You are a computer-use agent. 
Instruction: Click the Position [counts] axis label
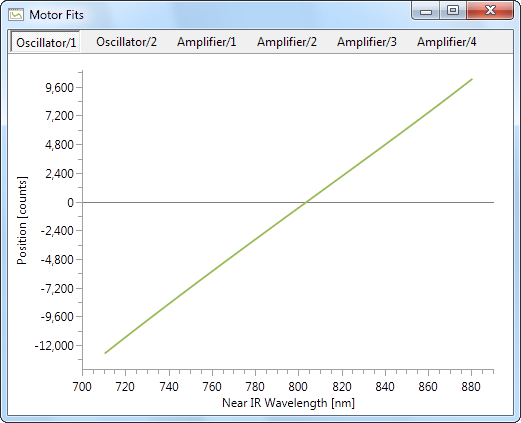point(22,220)
